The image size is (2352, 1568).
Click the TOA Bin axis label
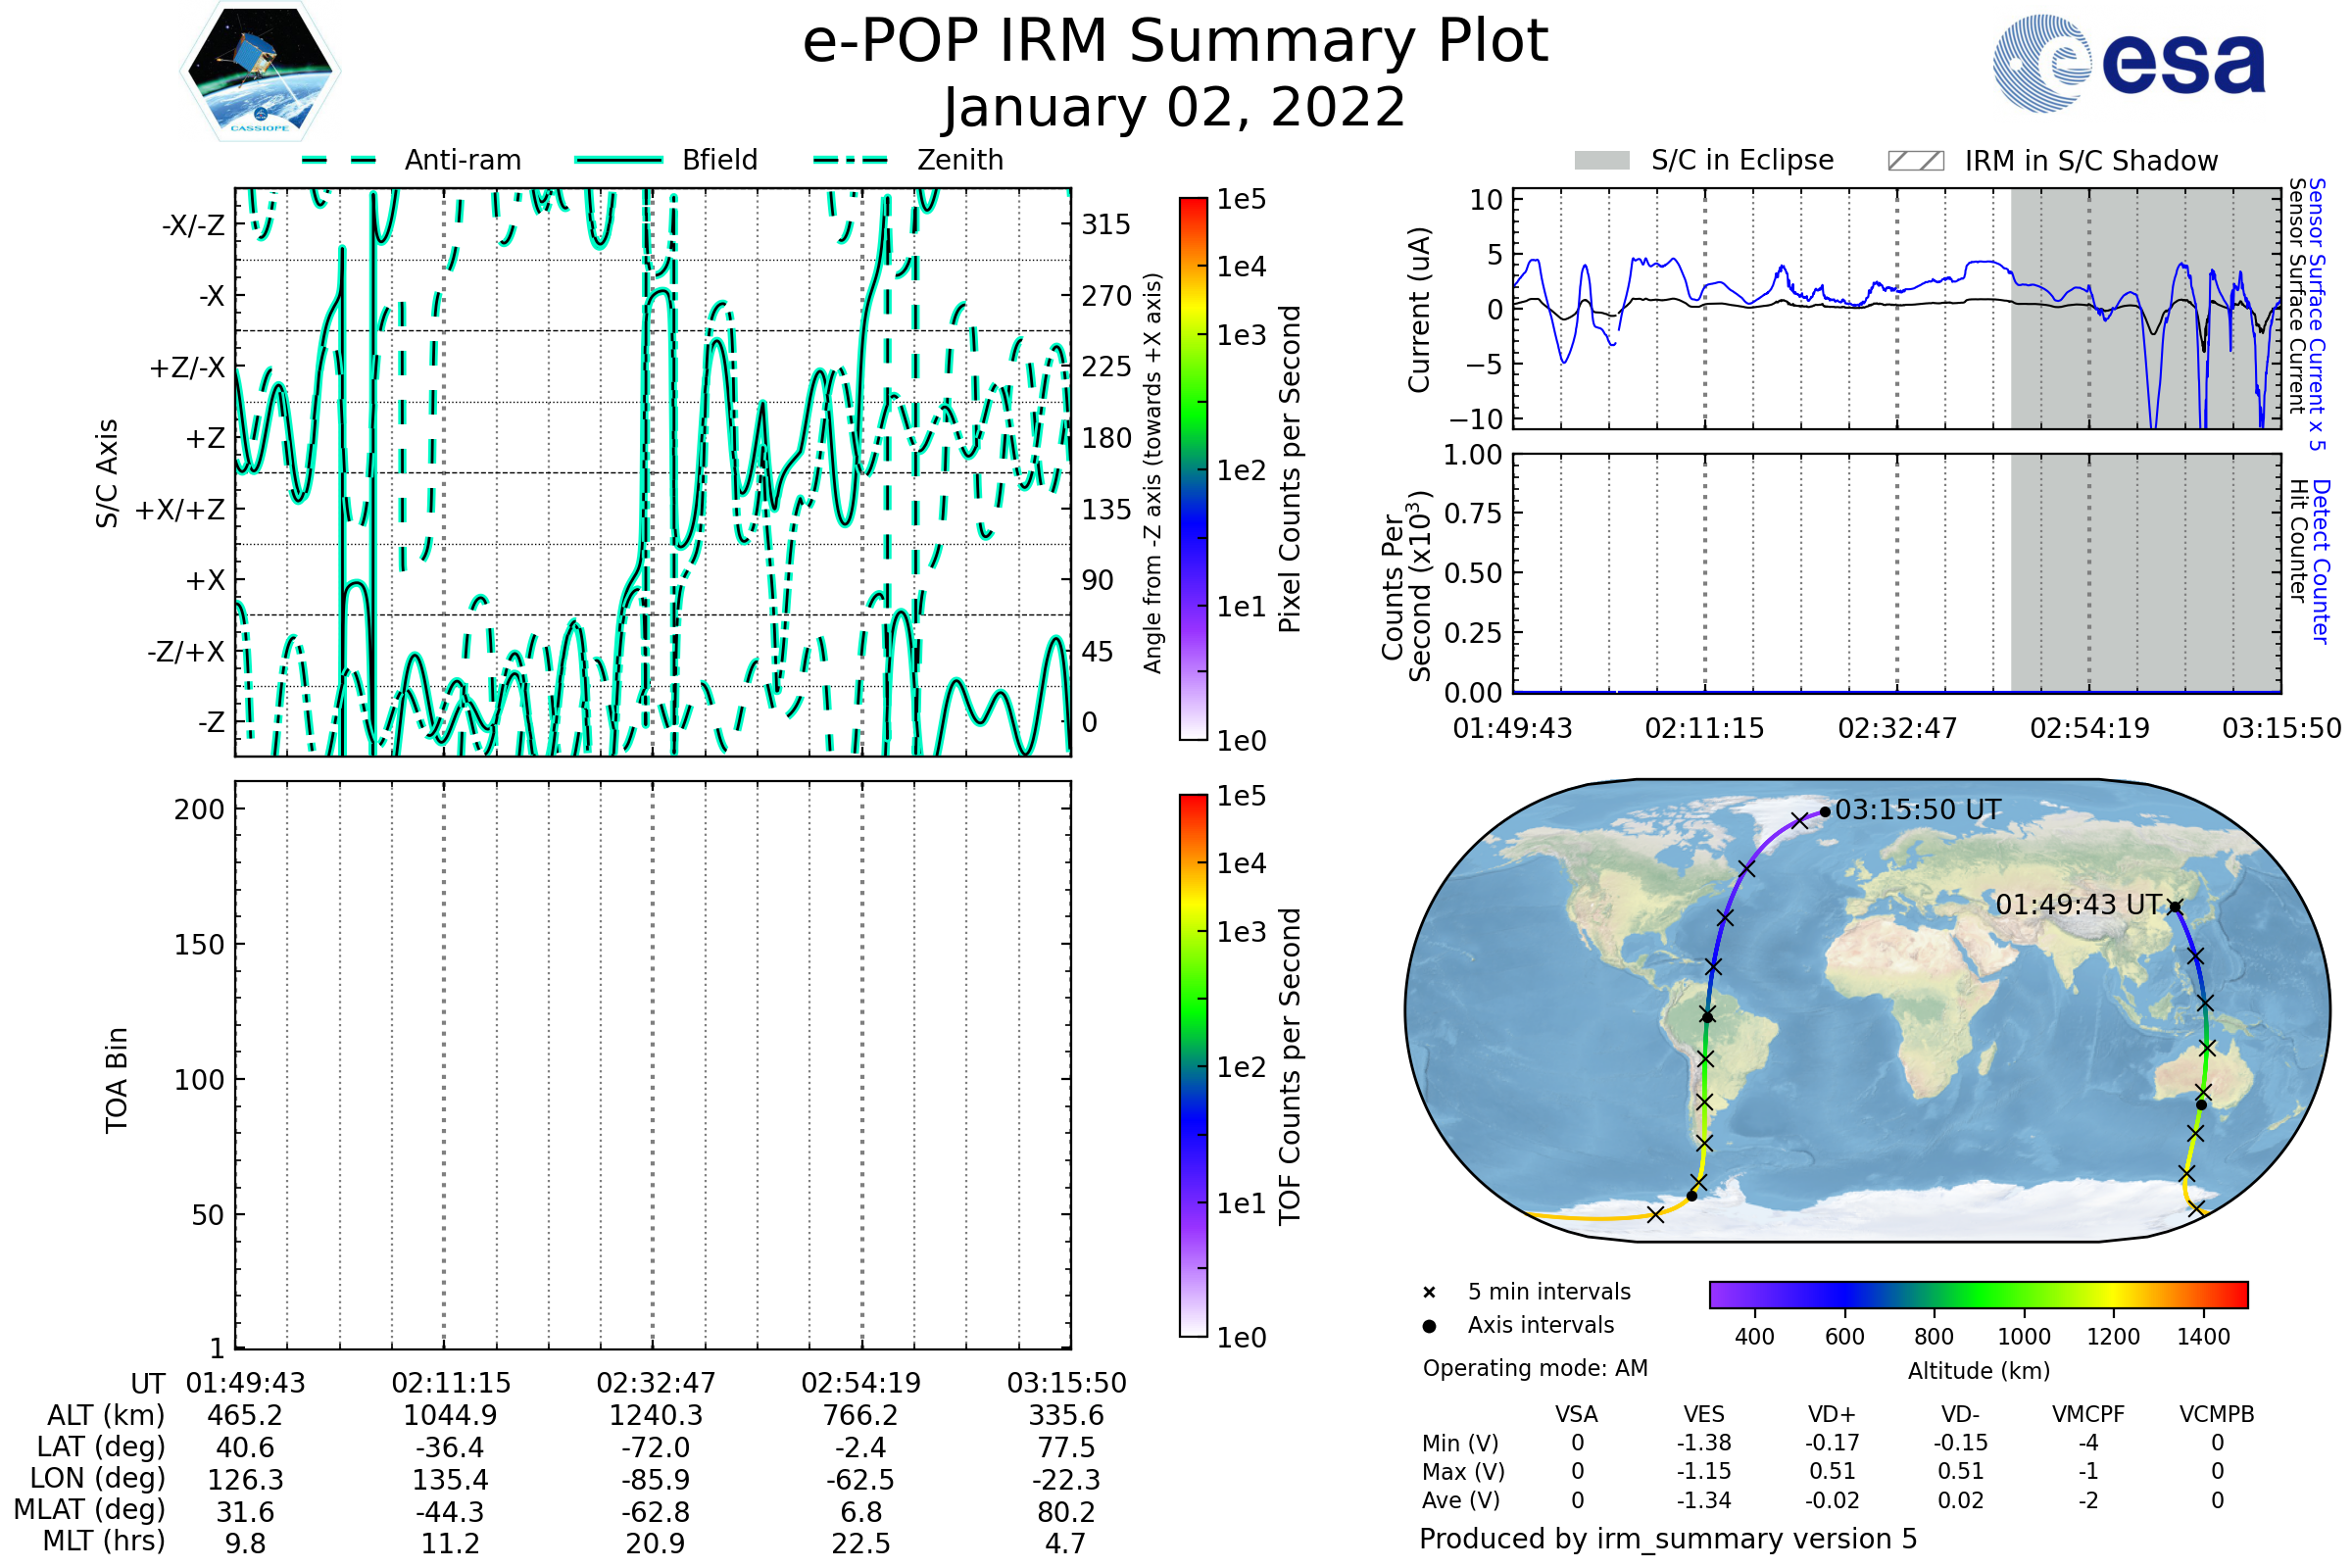click(x=117, y=1080)
